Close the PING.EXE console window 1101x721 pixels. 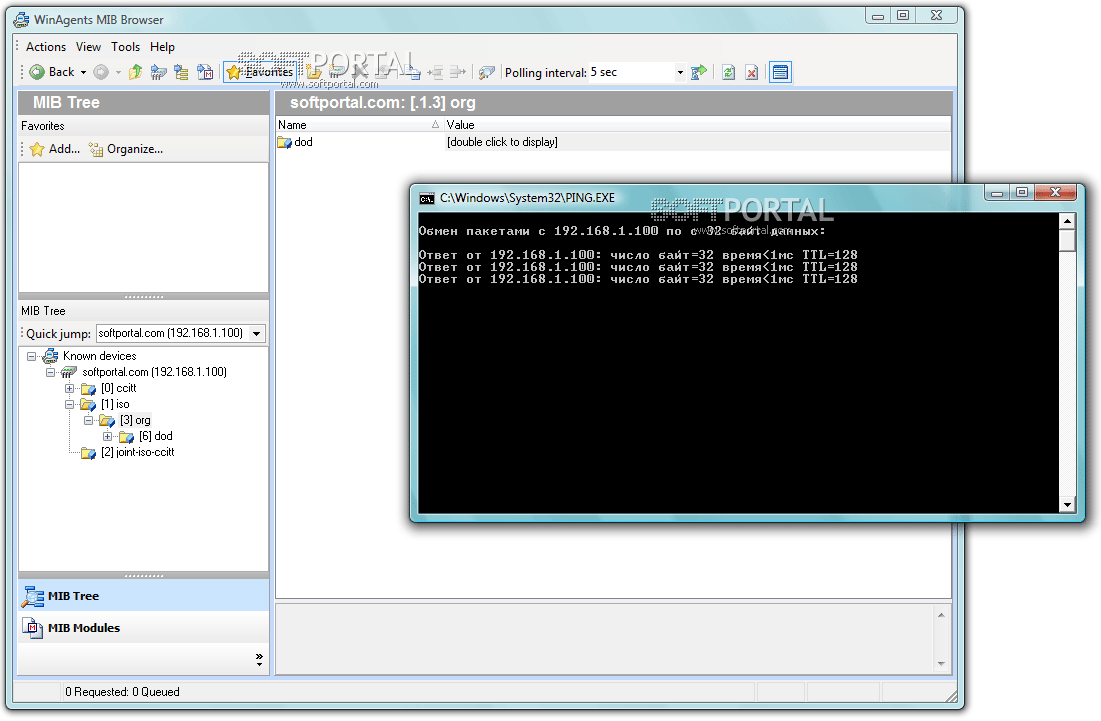1055,192
